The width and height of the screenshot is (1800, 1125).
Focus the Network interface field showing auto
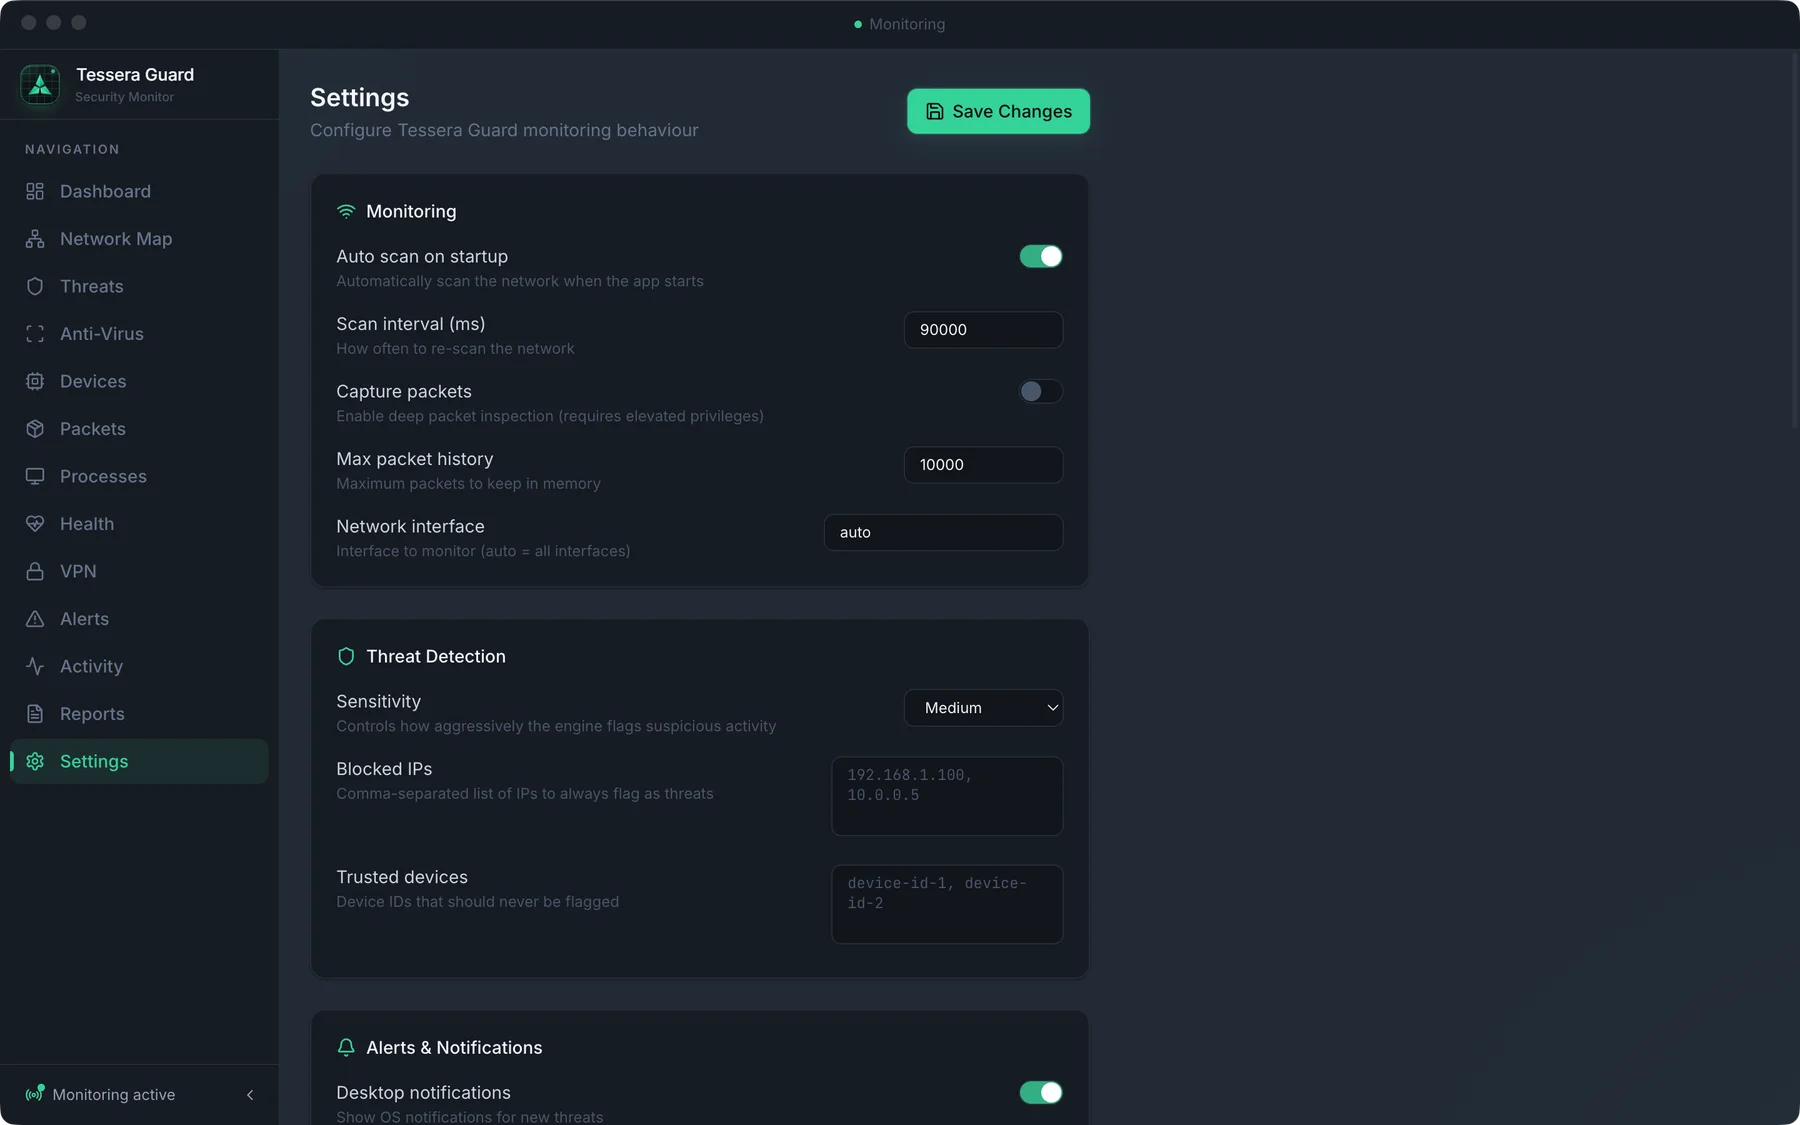[943, 532]
